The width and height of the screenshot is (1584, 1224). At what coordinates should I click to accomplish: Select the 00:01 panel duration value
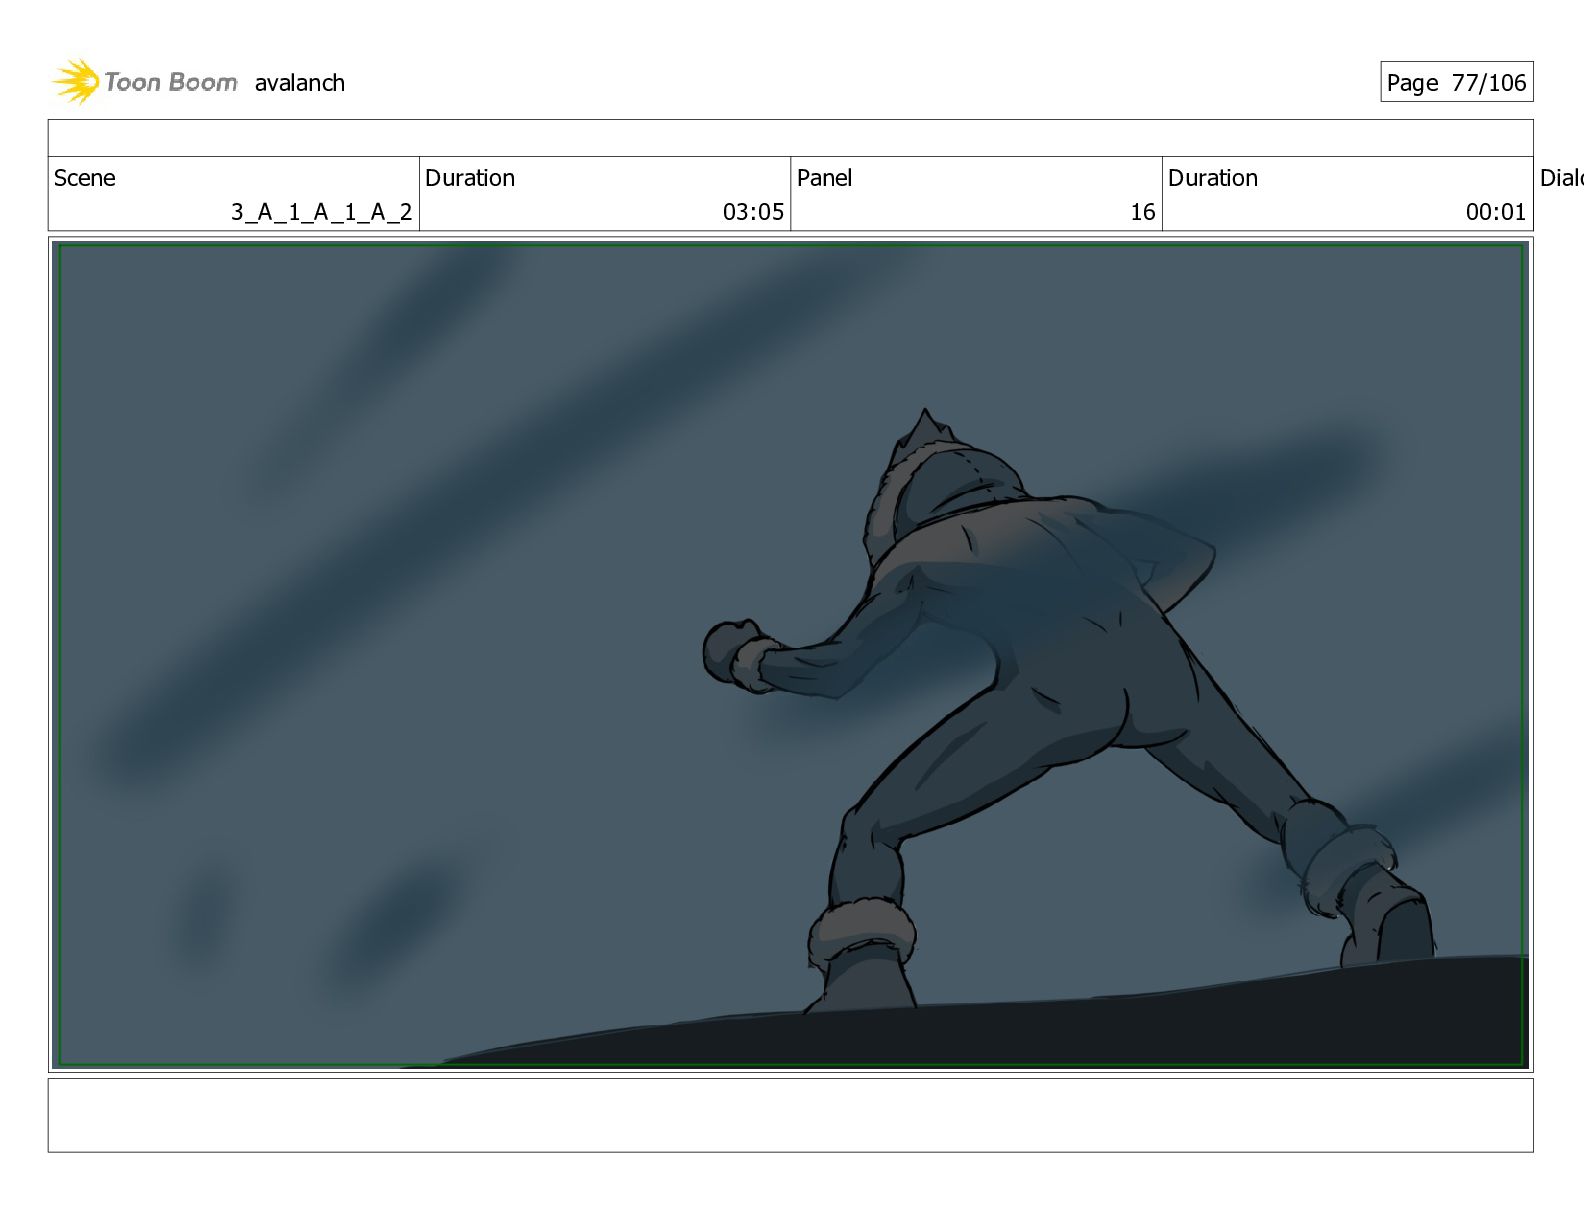pos(1496,212)
